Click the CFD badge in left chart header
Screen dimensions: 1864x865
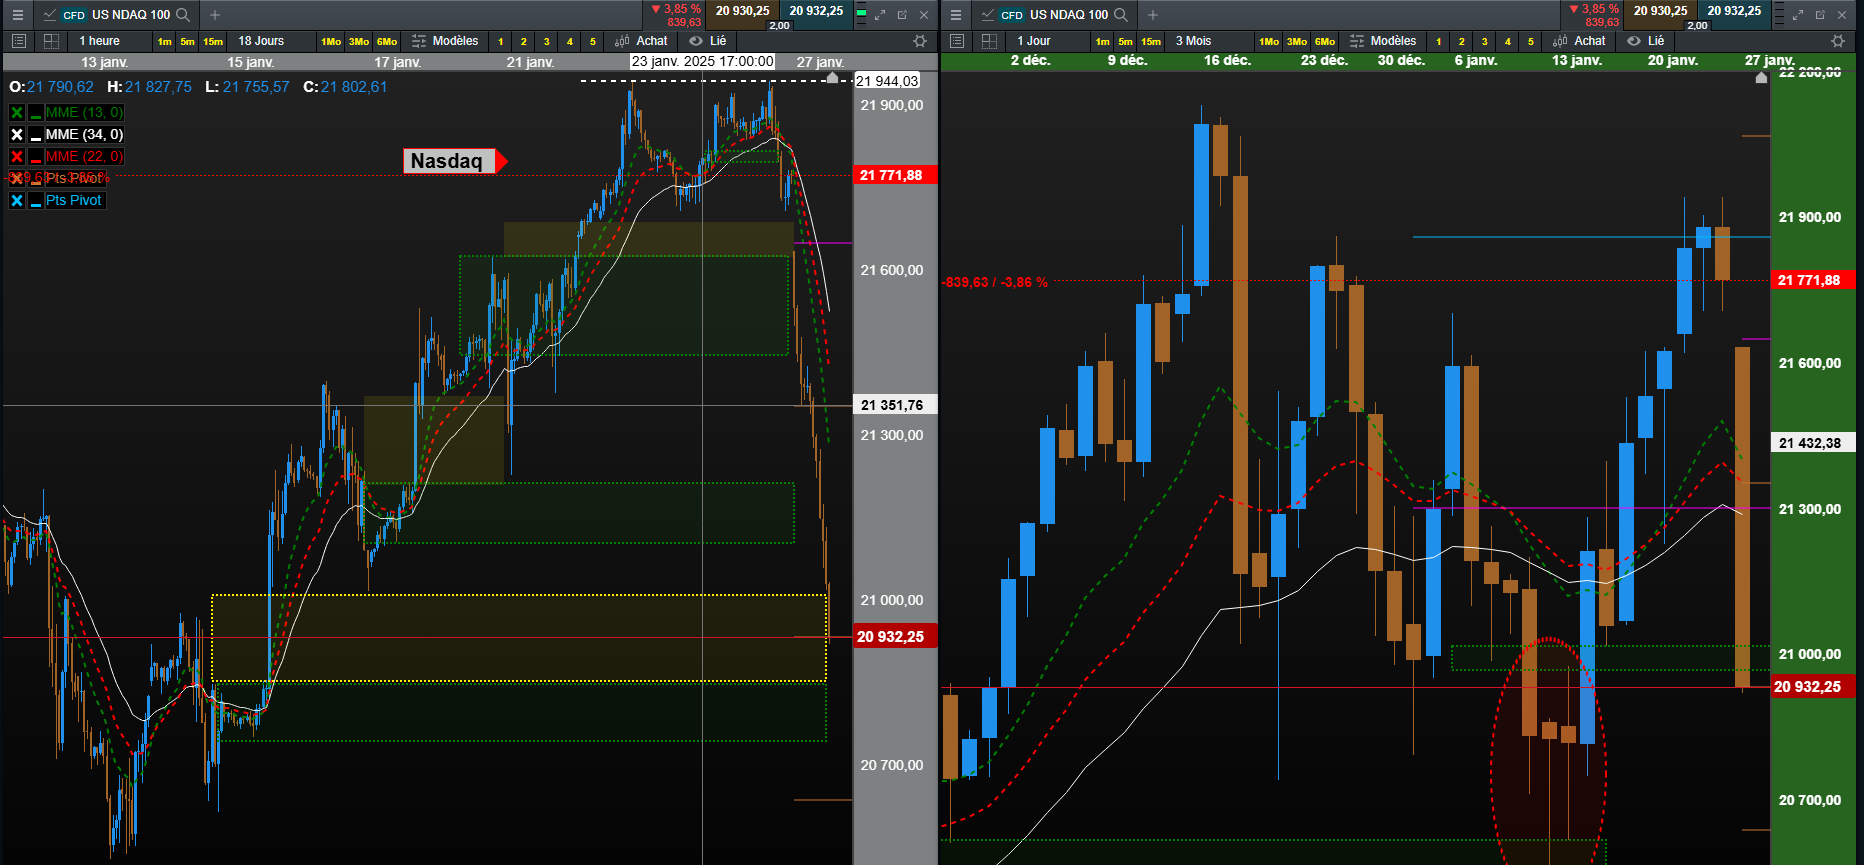(74, 15)
